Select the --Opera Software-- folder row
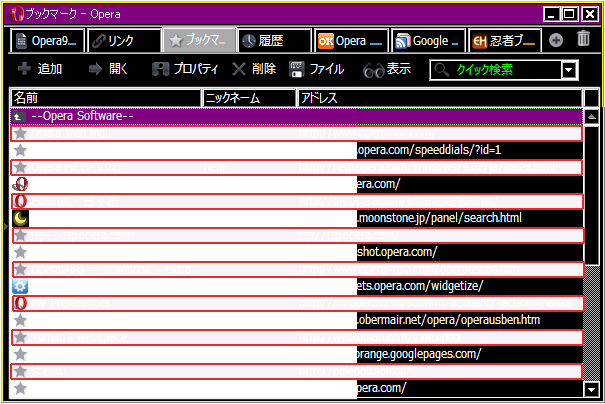The height and width of the screenshot is (404, 605). point(296,116)
